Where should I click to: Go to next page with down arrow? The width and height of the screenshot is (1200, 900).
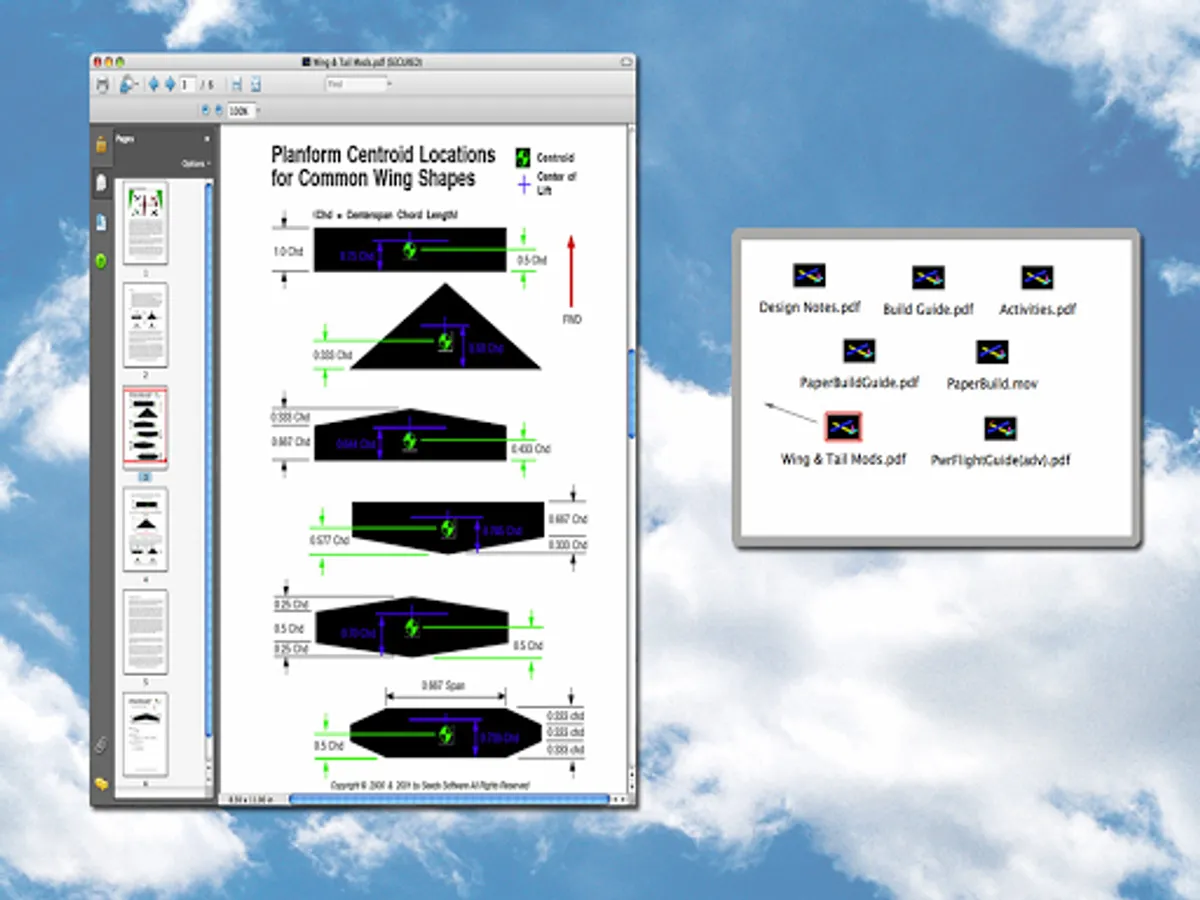(170, 85)
